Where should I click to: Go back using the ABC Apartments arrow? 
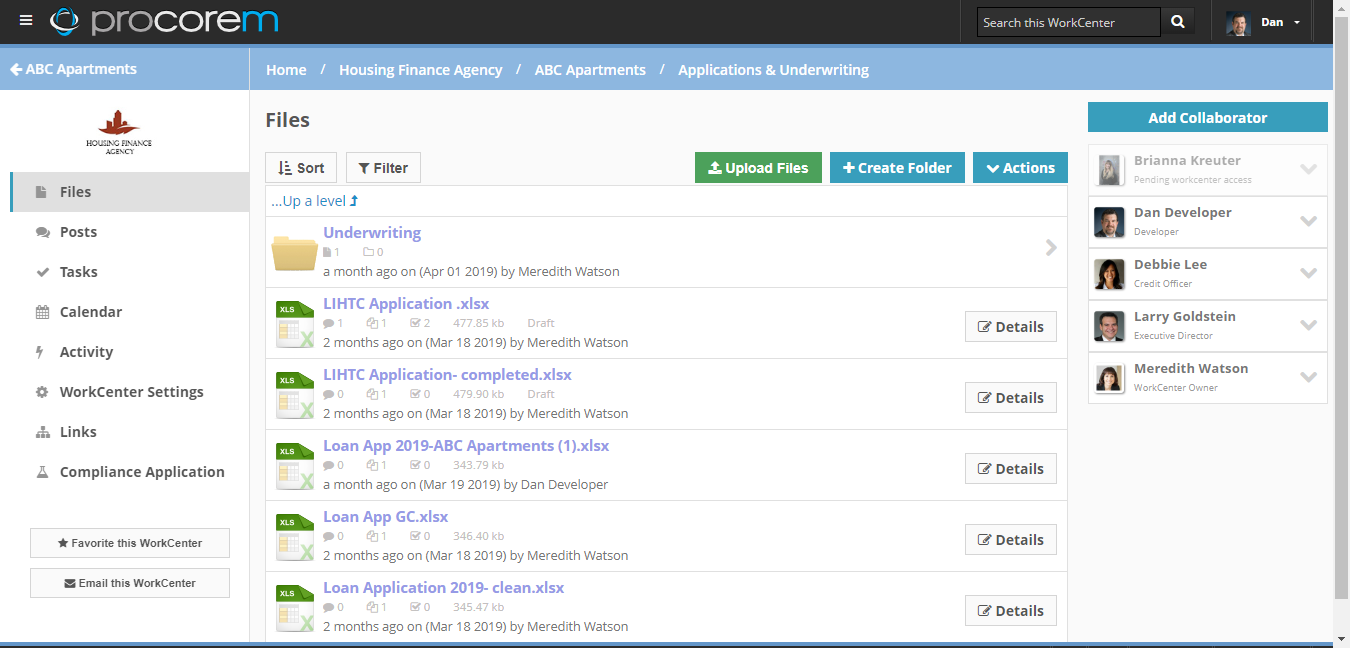tap(16, 70)
